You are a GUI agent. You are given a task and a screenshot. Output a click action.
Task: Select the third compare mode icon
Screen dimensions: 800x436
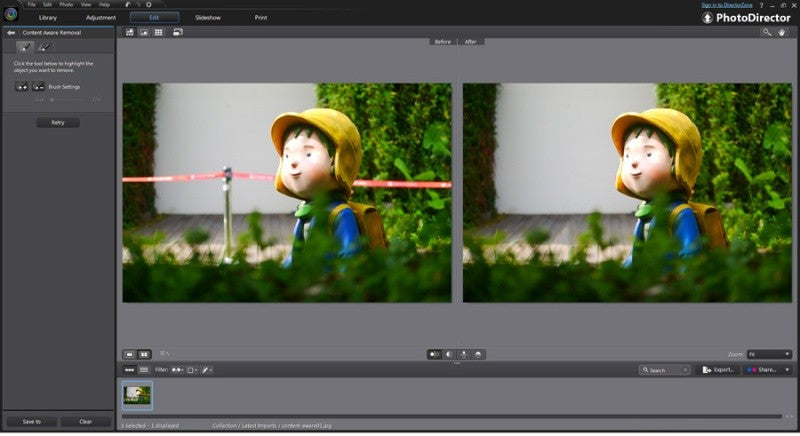click(463, 354)
